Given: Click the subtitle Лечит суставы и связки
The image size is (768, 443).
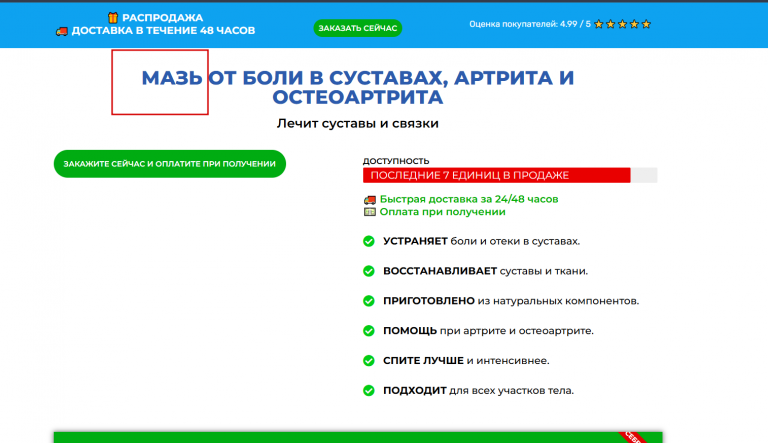Looking at the screenshot, I should coord(358,123).
